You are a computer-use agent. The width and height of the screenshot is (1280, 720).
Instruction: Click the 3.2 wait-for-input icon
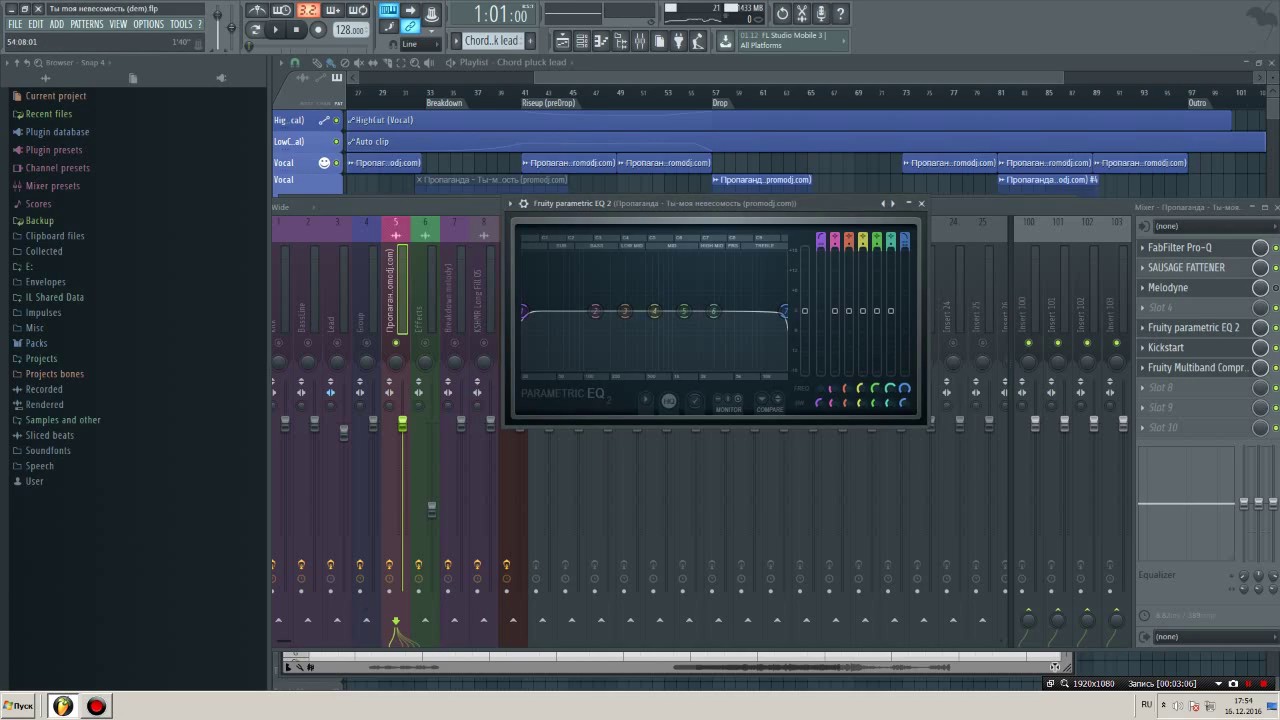pos(308,10)
